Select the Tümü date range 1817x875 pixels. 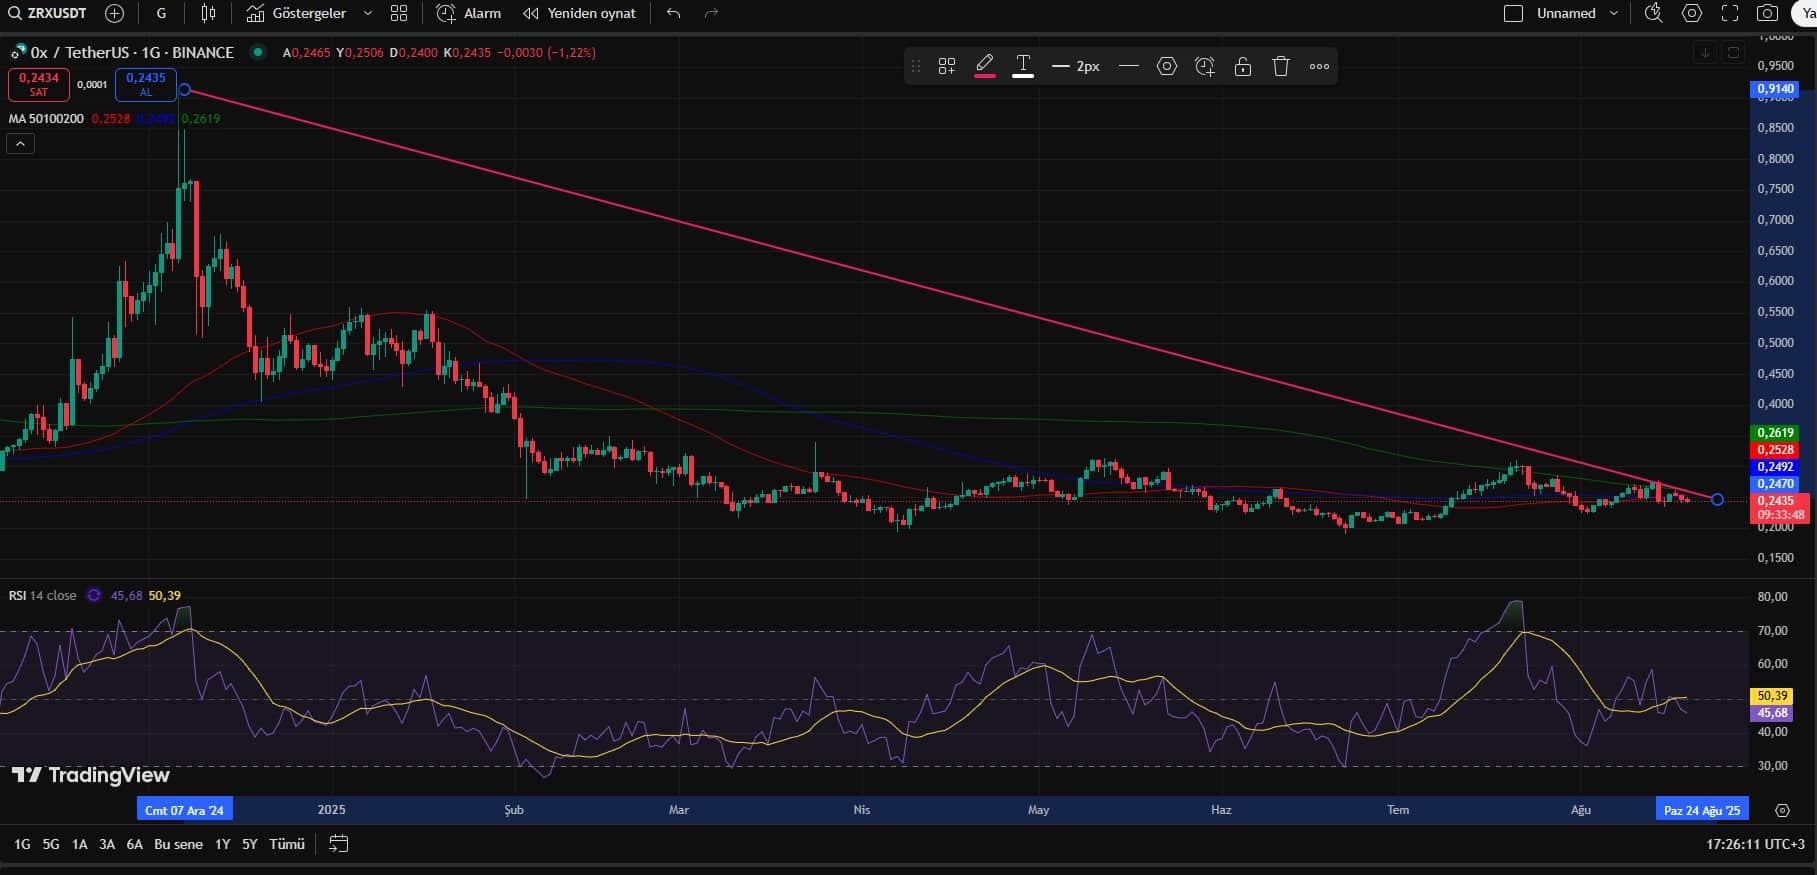click(x=287, y=844)
